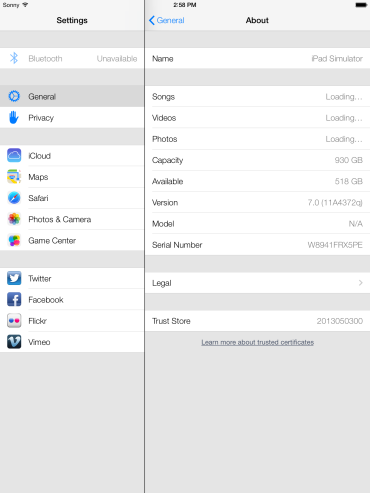This screenshot has height=493, width=370.
Task: Click the Settings title in header
Action: tap(72, 20)
